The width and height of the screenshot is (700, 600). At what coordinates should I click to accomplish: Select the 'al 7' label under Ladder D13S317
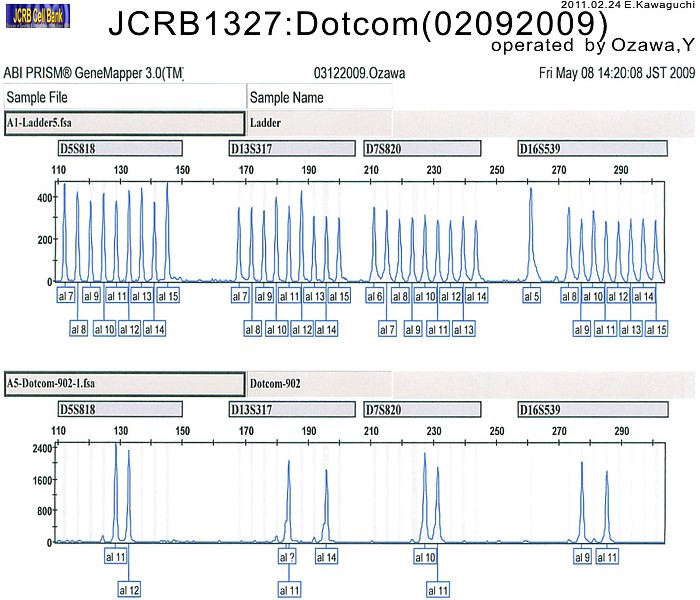tap(240, 296)
